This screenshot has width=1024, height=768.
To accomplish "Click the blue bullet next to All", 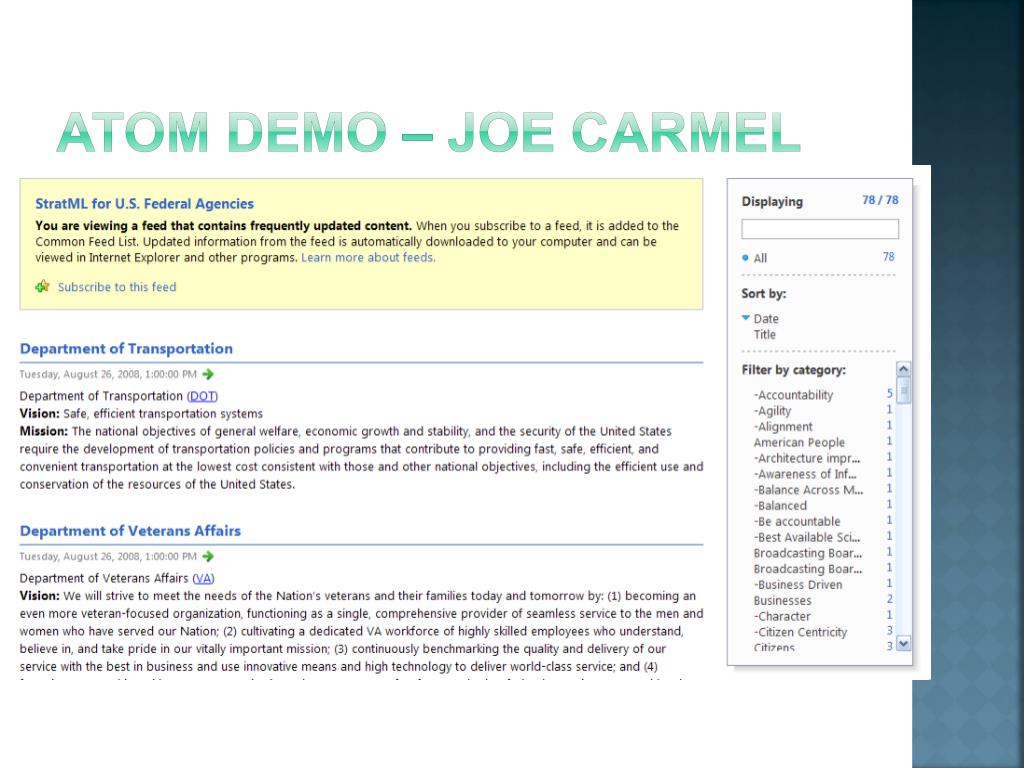I will [745, 258].
